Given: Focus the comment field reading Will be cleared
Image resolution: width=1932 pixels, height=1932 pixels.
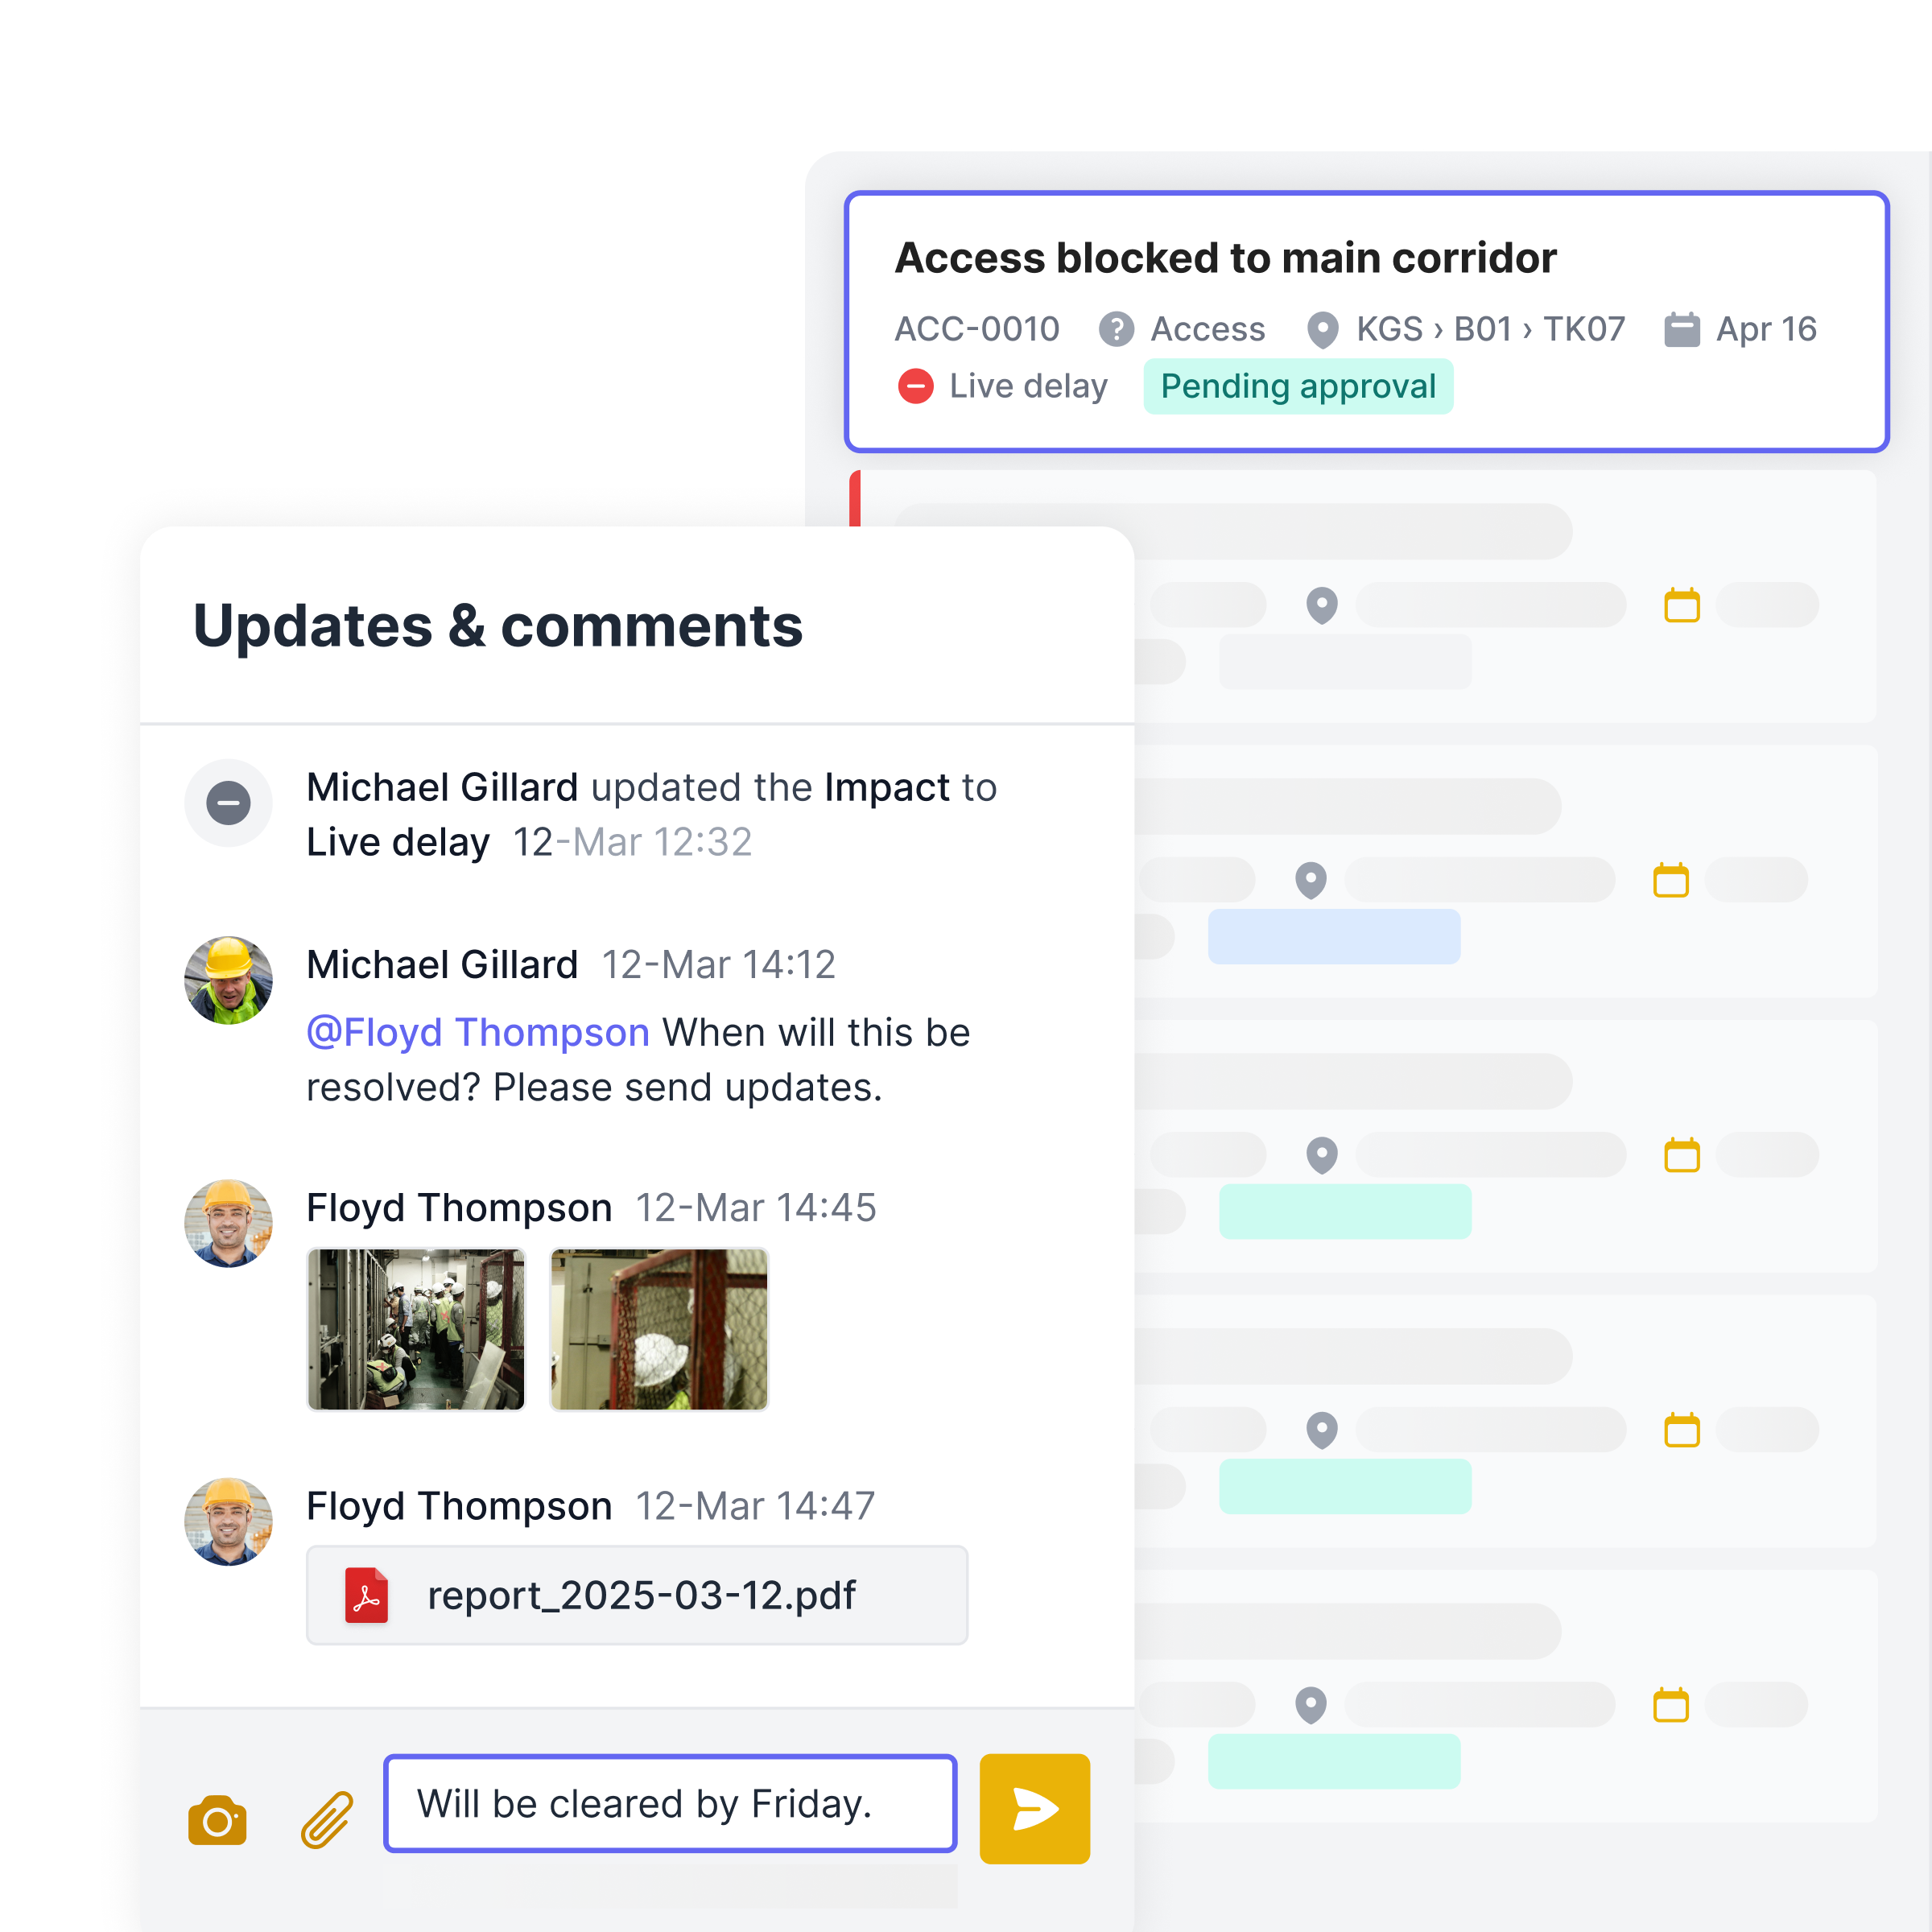Looking at the screenshot, I should click(670, 1803).
